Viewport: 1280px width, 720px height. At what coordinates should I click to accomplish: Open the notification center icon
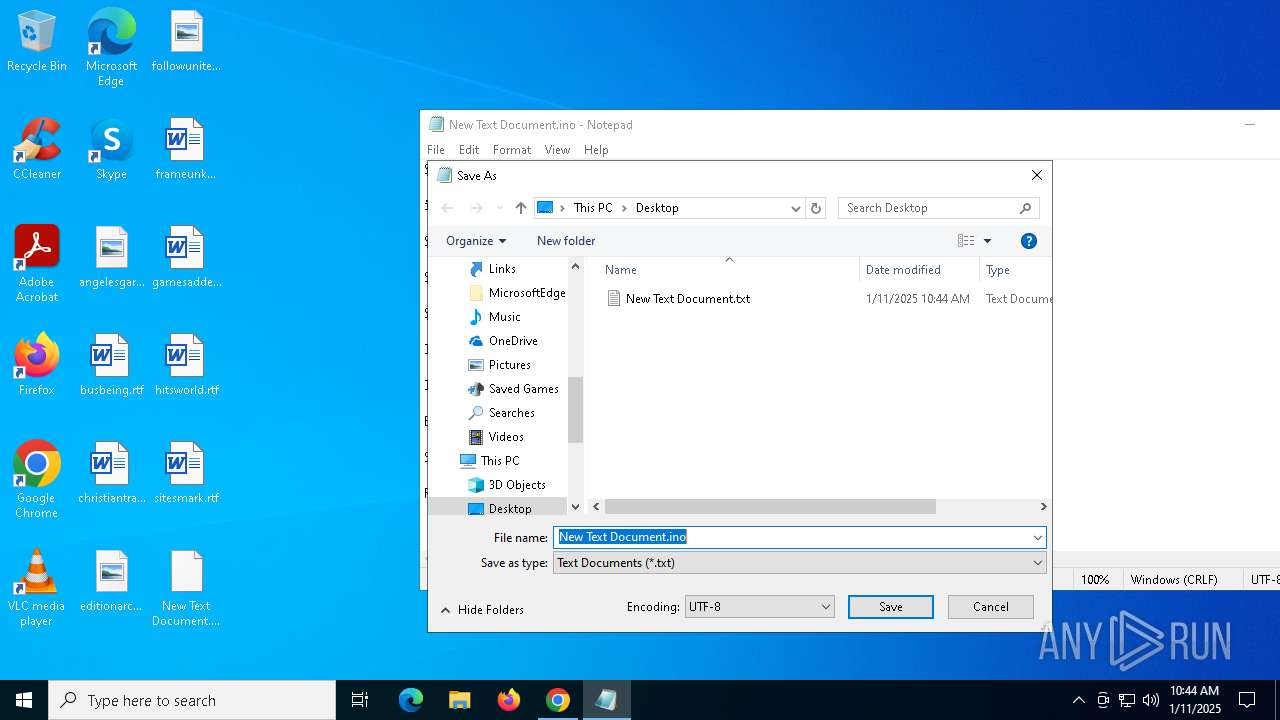click(1247, 700)
